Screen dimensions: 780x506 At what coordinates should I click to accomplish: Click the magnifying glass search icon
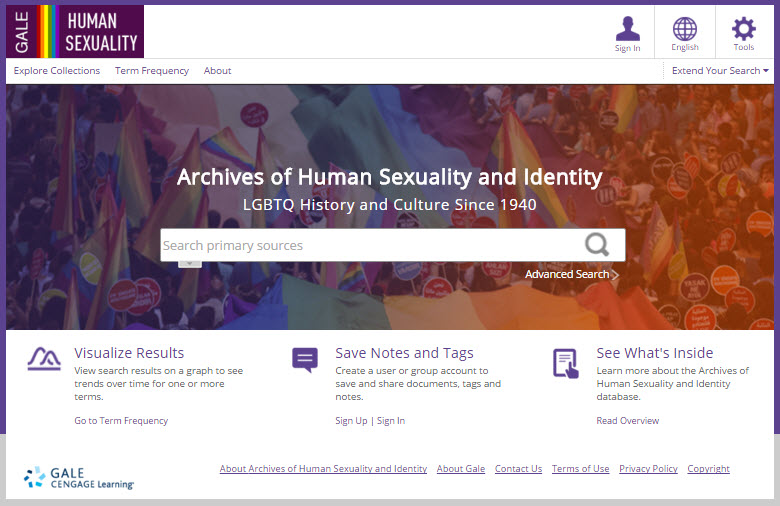pos(597,244)
